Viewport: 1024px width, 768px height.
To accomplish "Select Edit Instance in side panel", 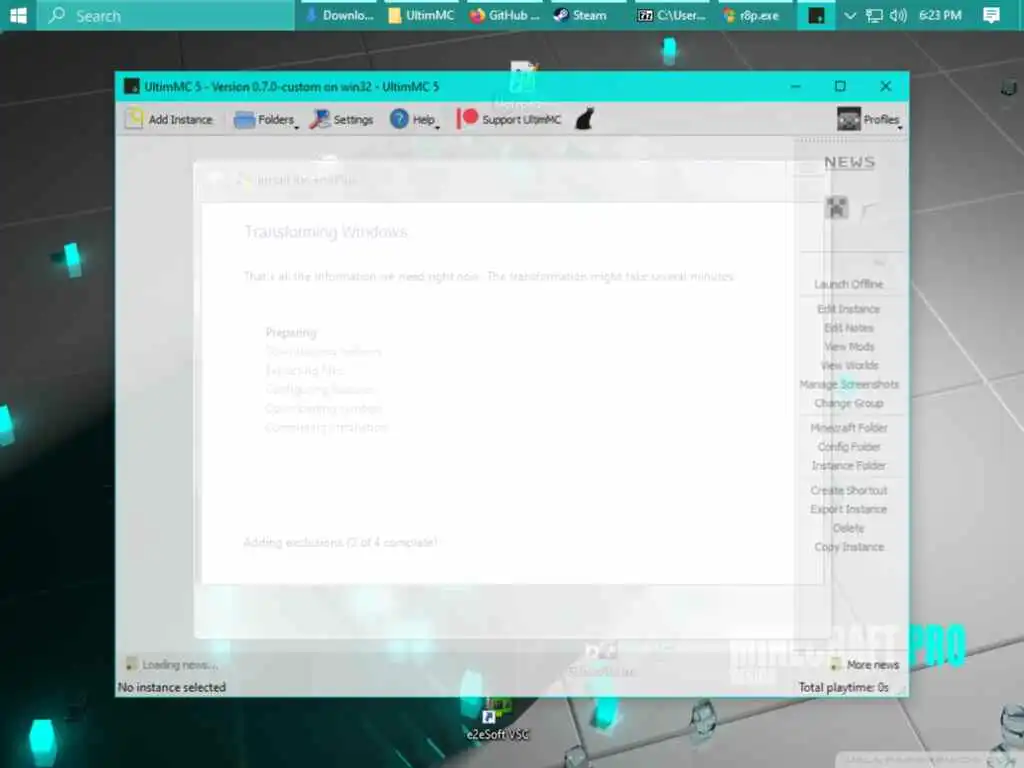I will pos(848,309).
